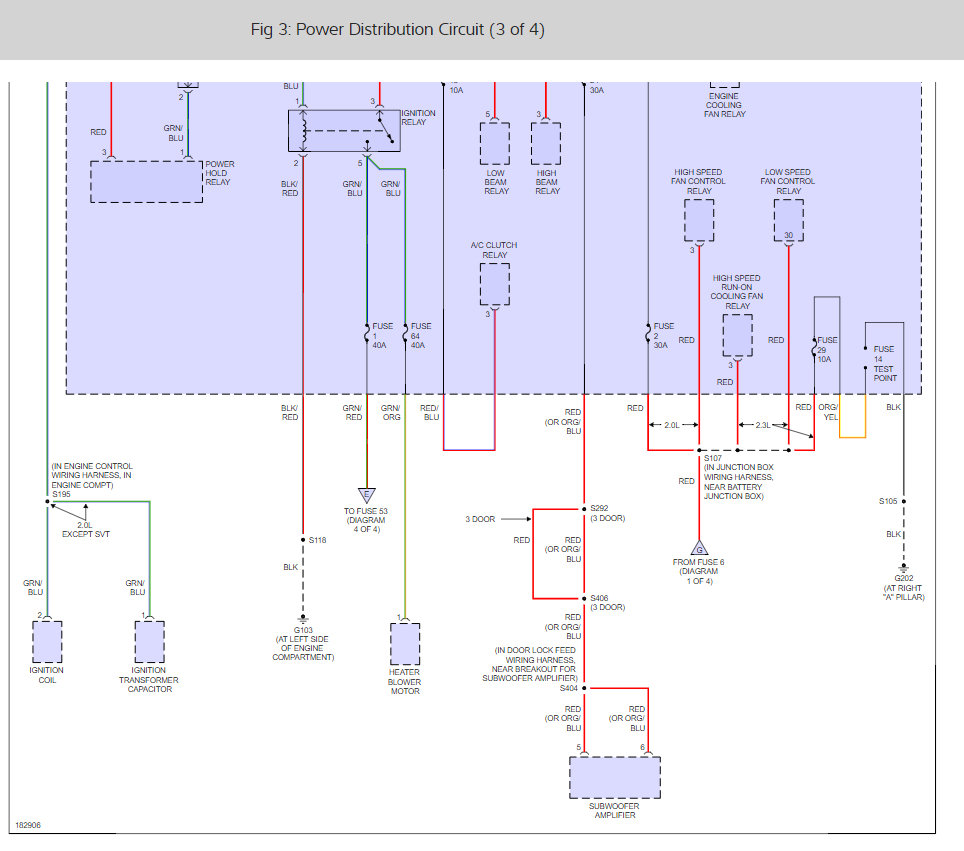This screenshot has width=964, height=851.
Task: Click the 'IN ENGINE CONTROL WIRING HARNESS' note
Action: [92, 475]
